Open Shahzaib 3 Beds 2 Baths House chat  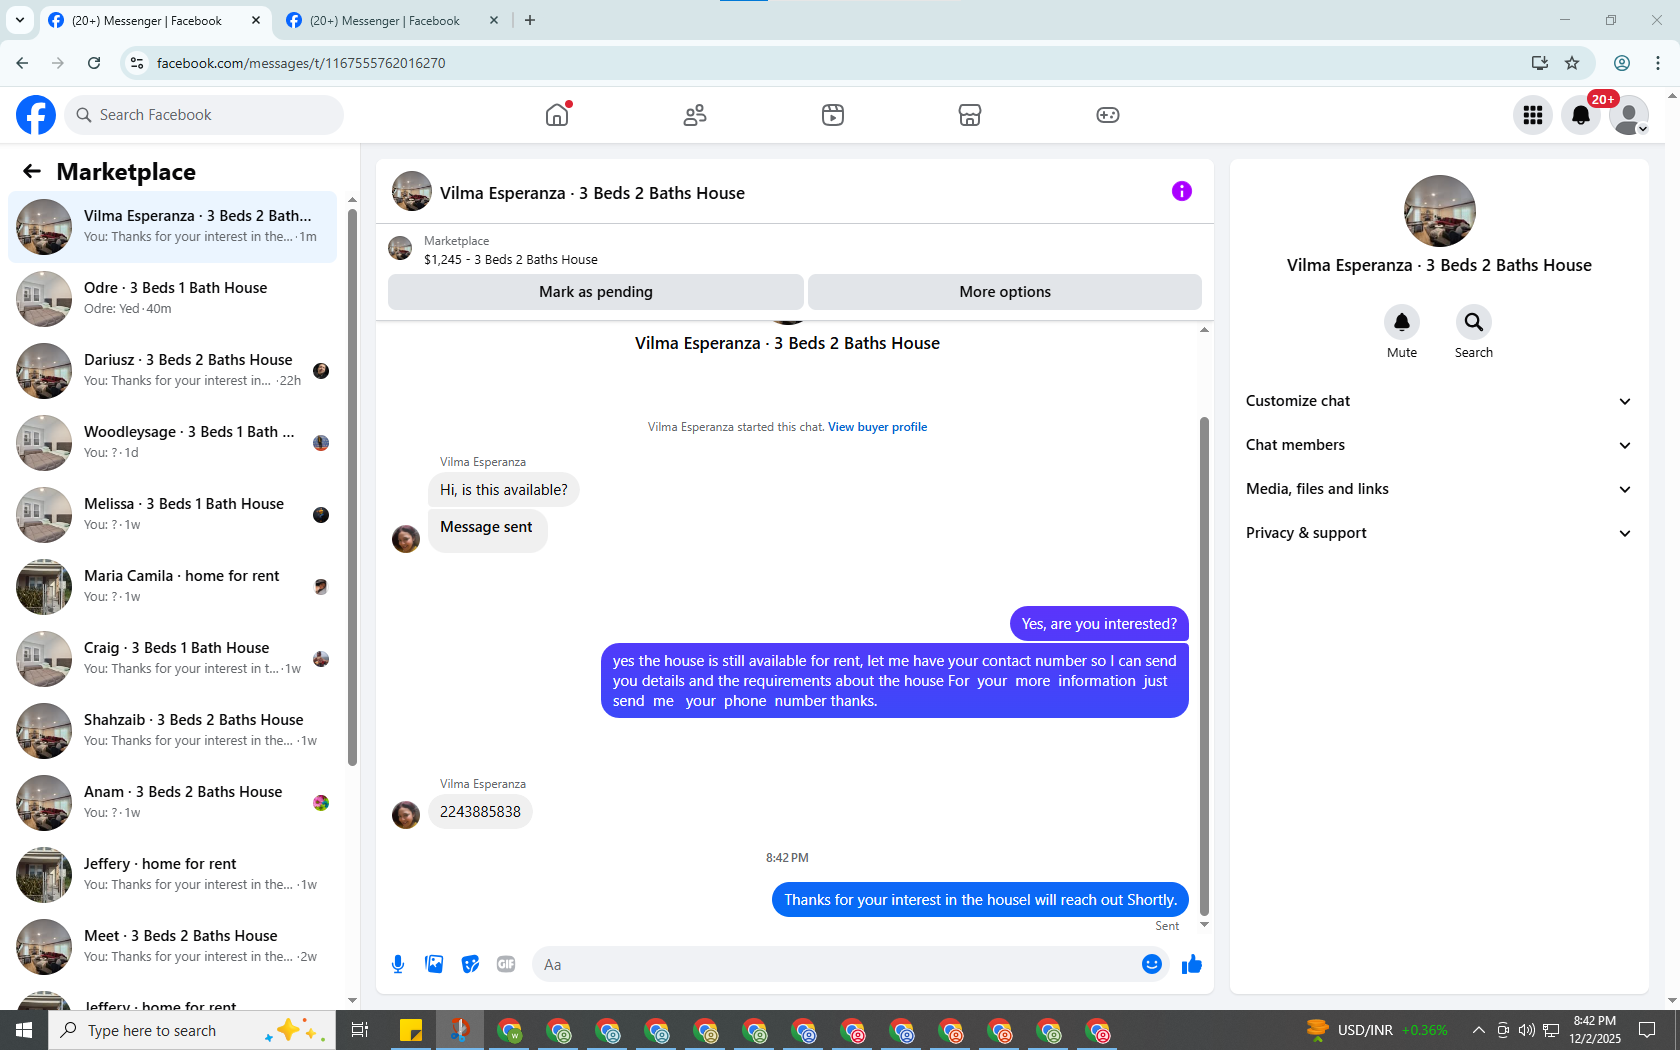(x=173, y=731)
